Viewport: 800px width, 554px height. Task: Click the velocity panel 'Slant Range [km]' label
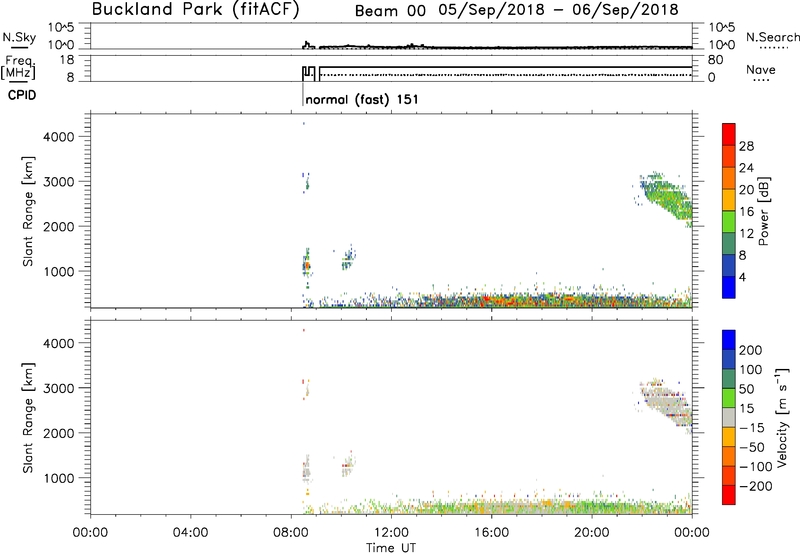point(28,418)
